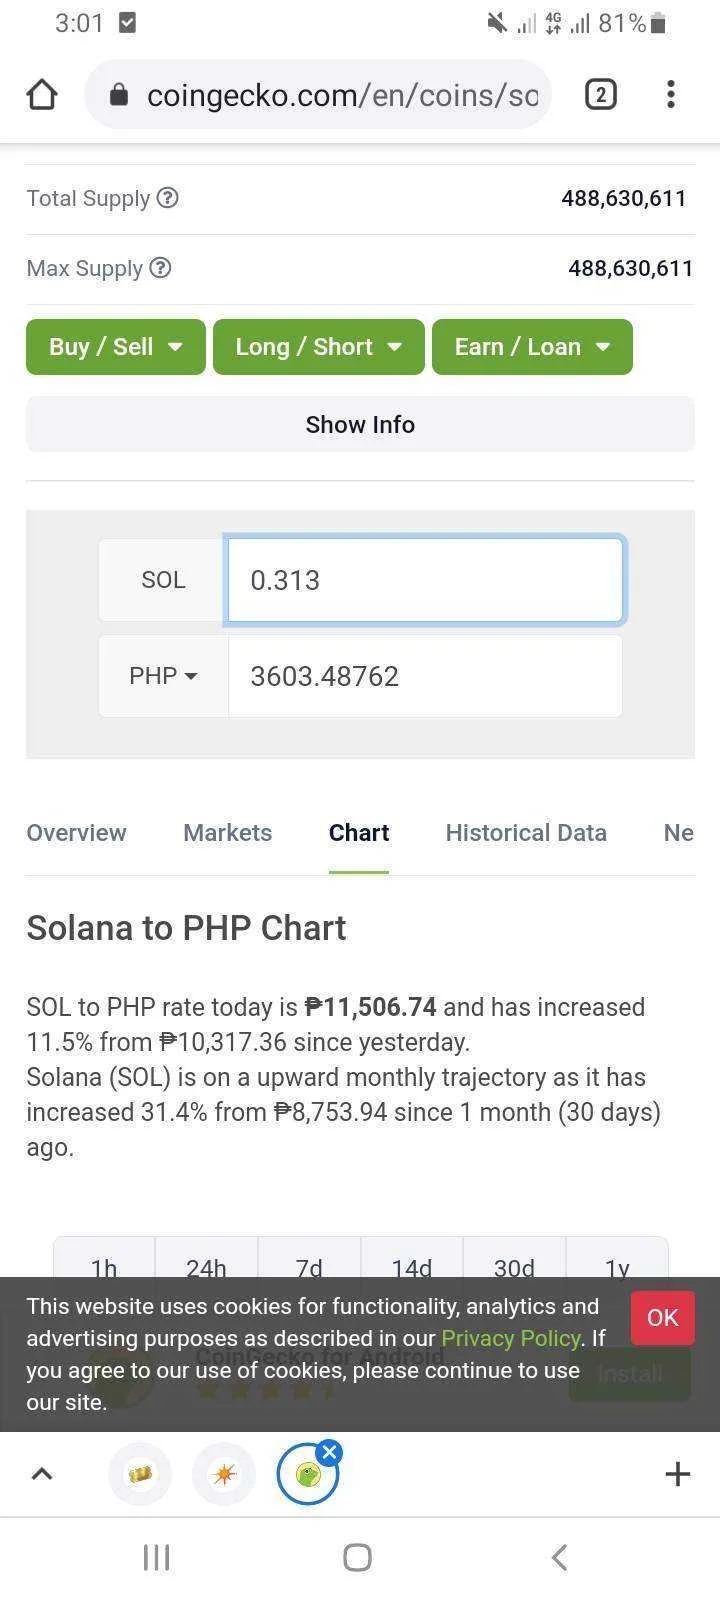This screenshot has width=720, height=1600.
Task: Tap the coingecko.com address bar
Action: tap(318, 95)
